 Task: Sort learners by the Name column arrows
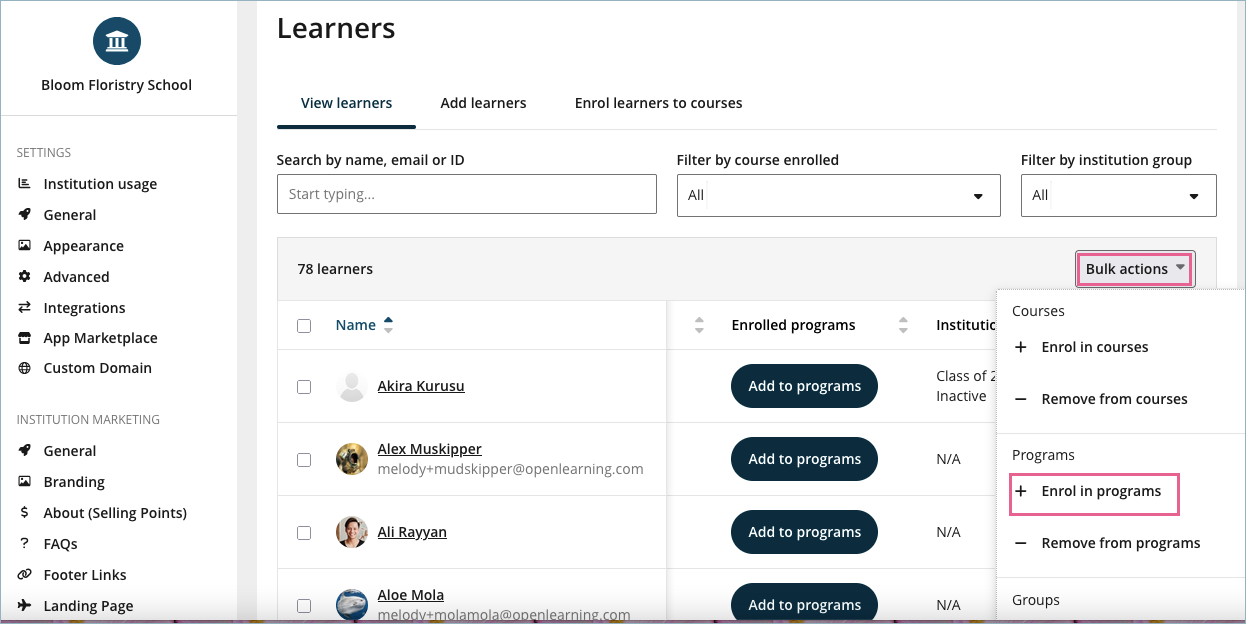[388, 325]
